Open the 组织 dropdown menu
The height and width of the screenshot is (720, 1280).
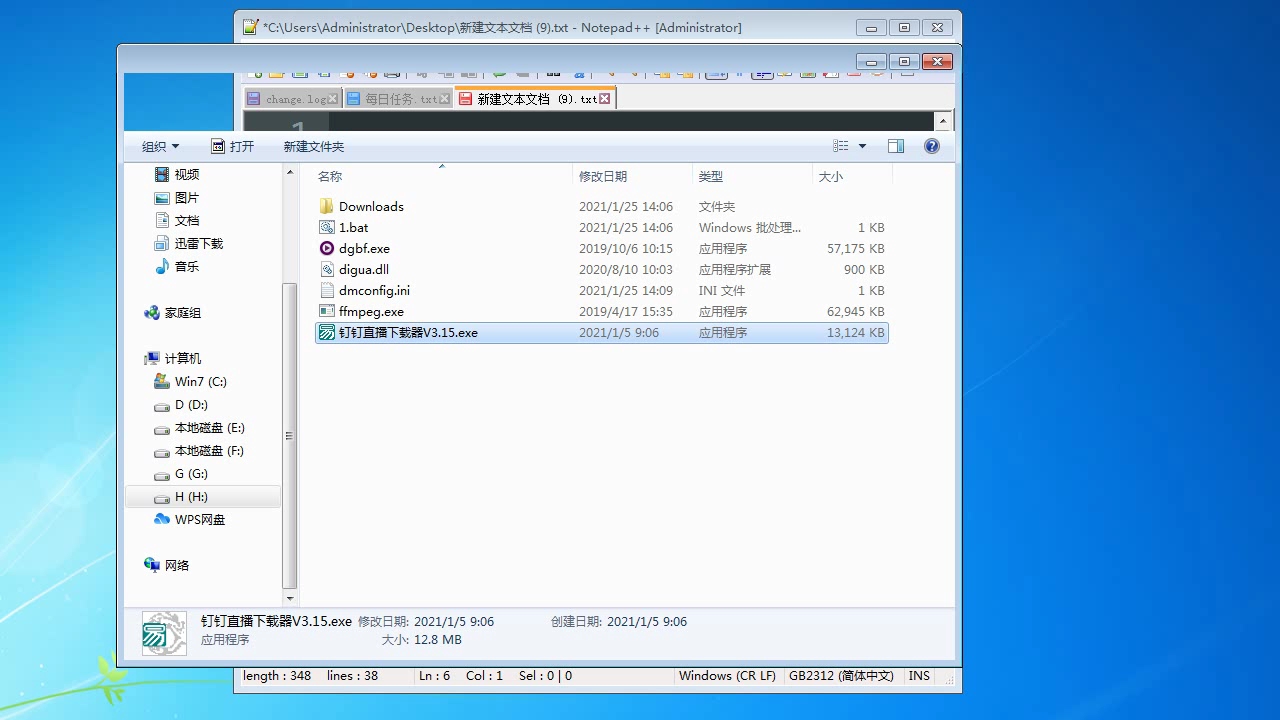tap(161, 146)
